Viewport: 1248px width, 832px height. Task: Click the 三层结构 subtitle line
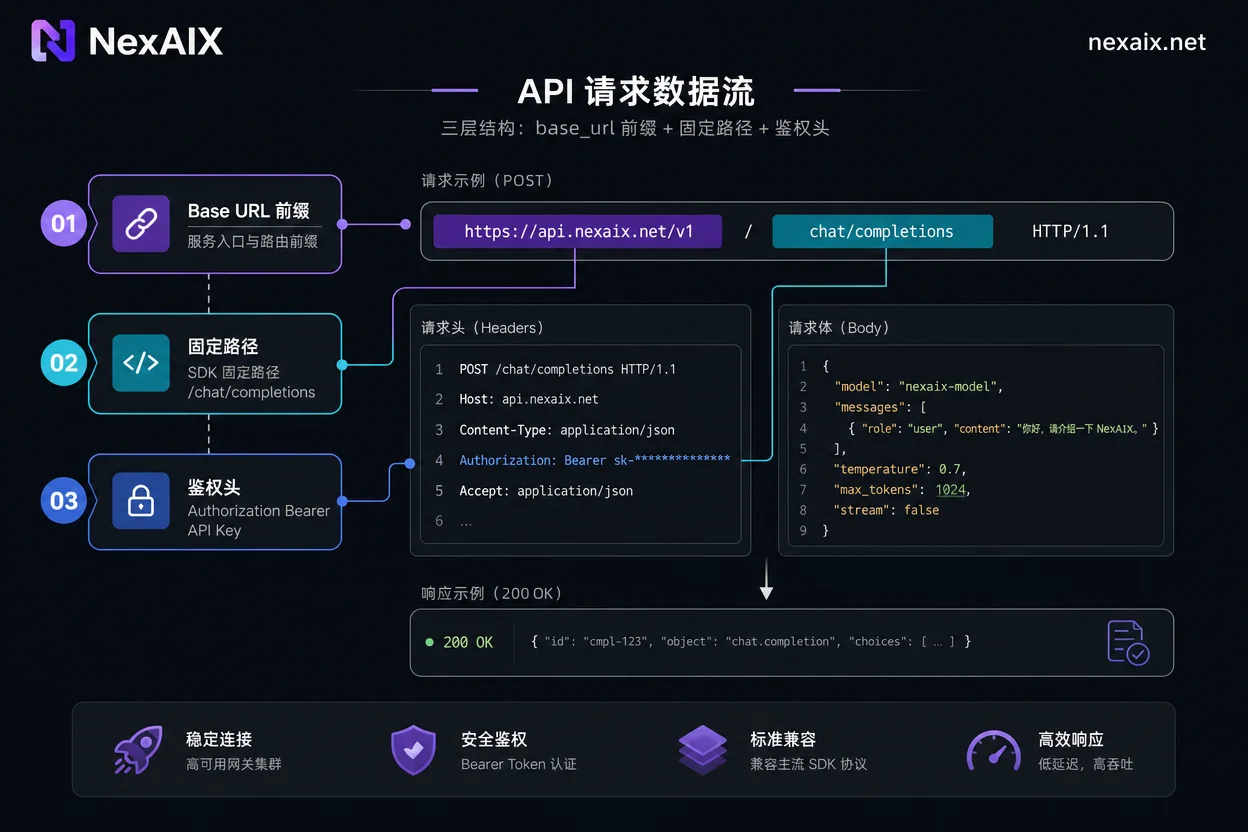tap(635, 128)
